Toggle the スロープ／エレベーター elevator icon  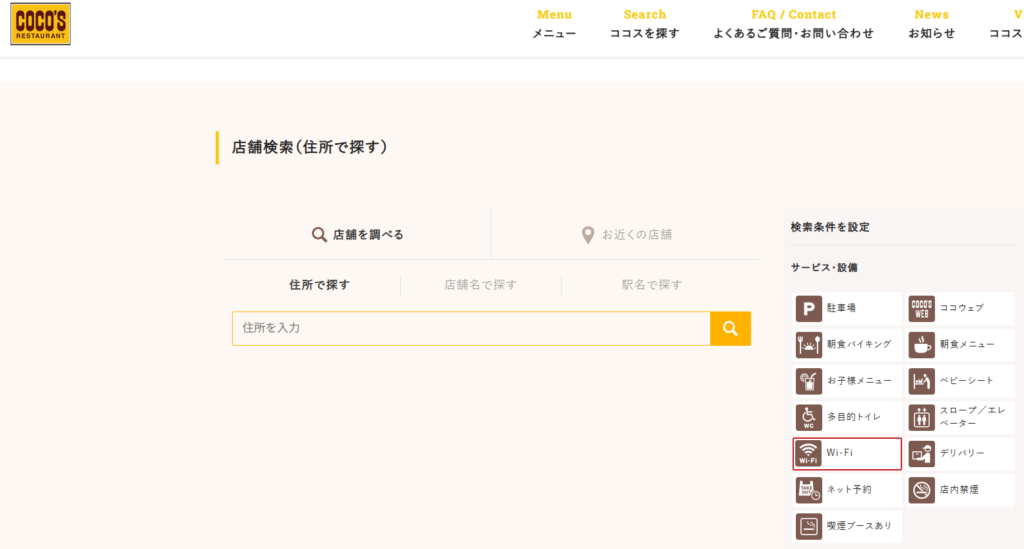coord(921,418)
